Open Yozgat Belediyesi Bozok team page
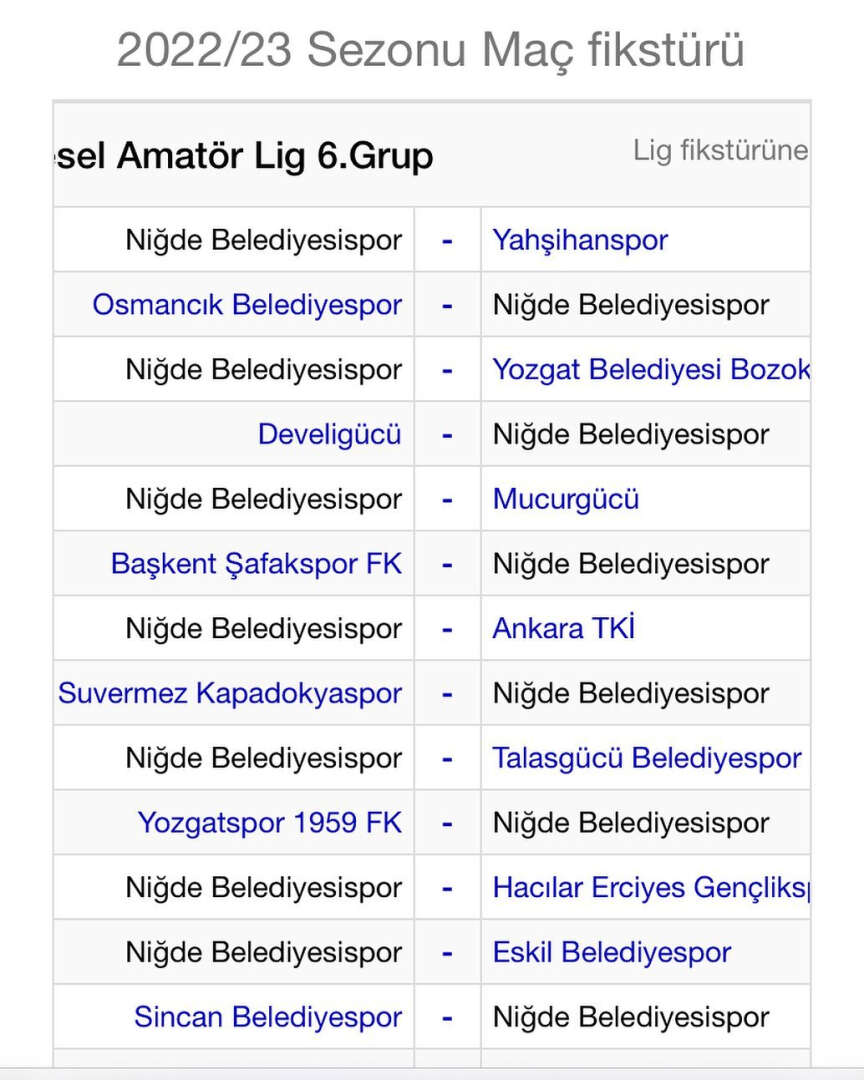864x1080 pixels. pos(650,370)
